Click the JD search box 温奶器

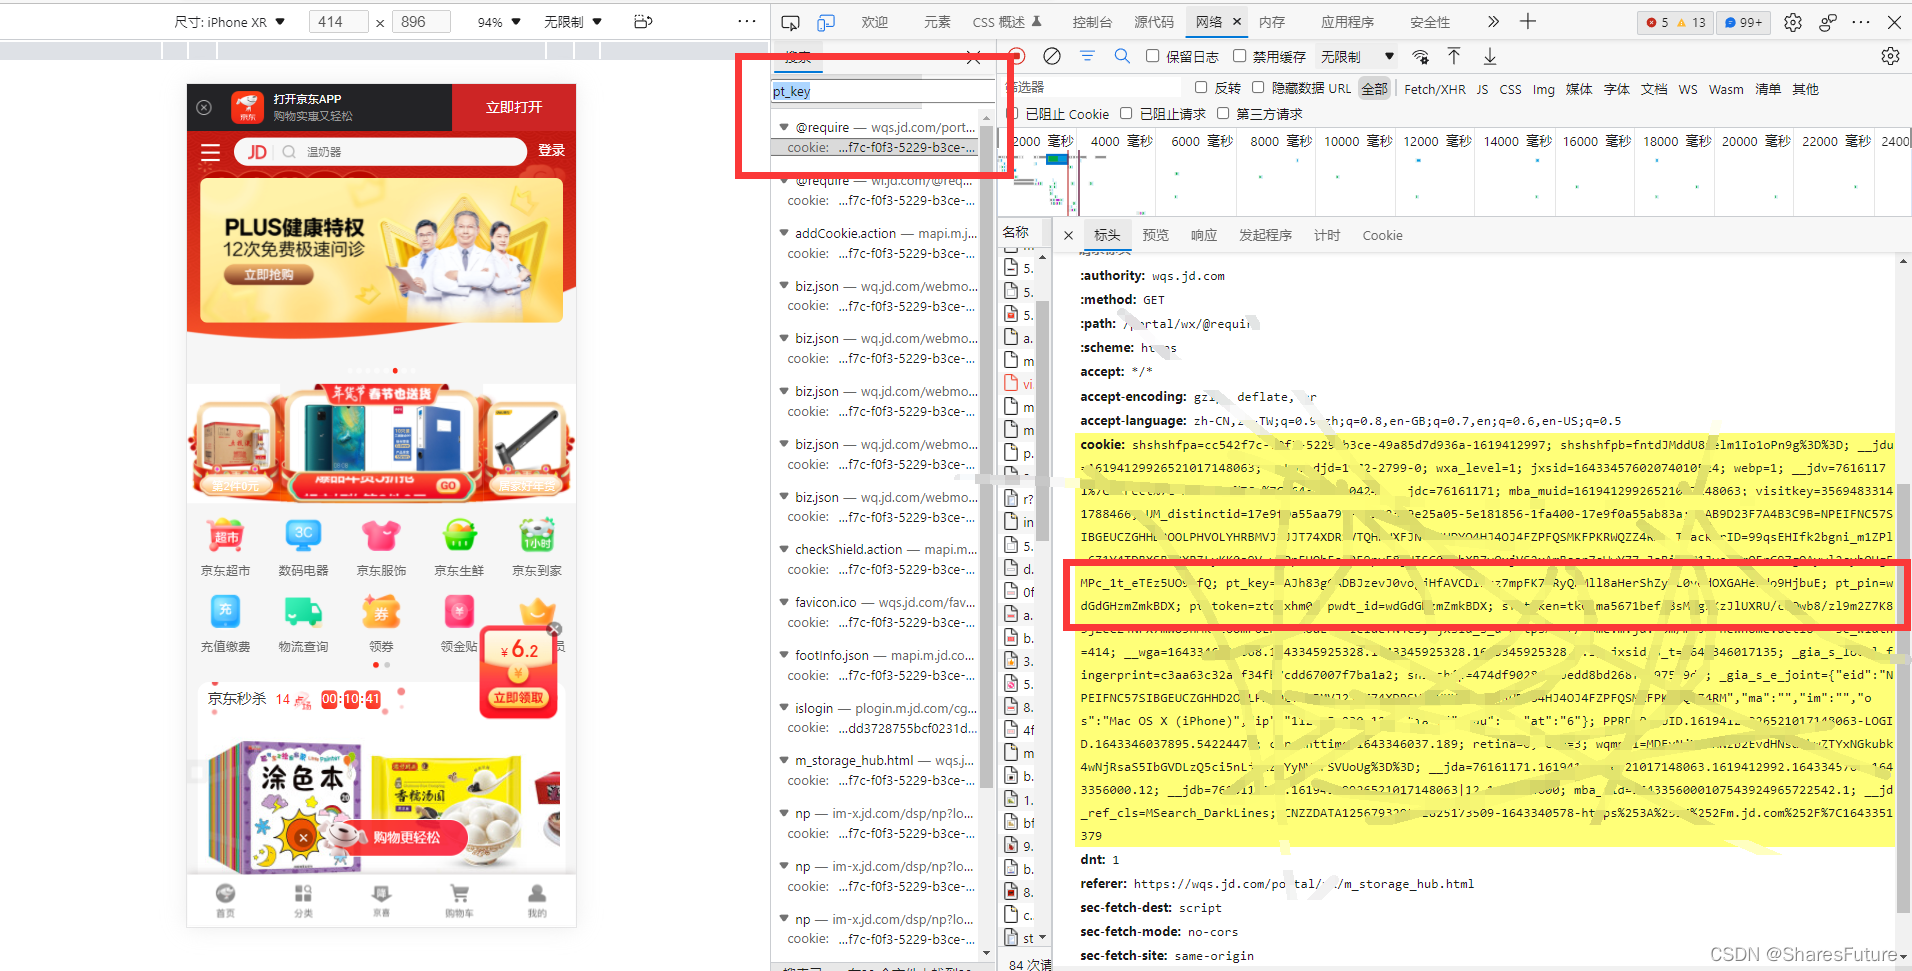click(x=380, y=152)
